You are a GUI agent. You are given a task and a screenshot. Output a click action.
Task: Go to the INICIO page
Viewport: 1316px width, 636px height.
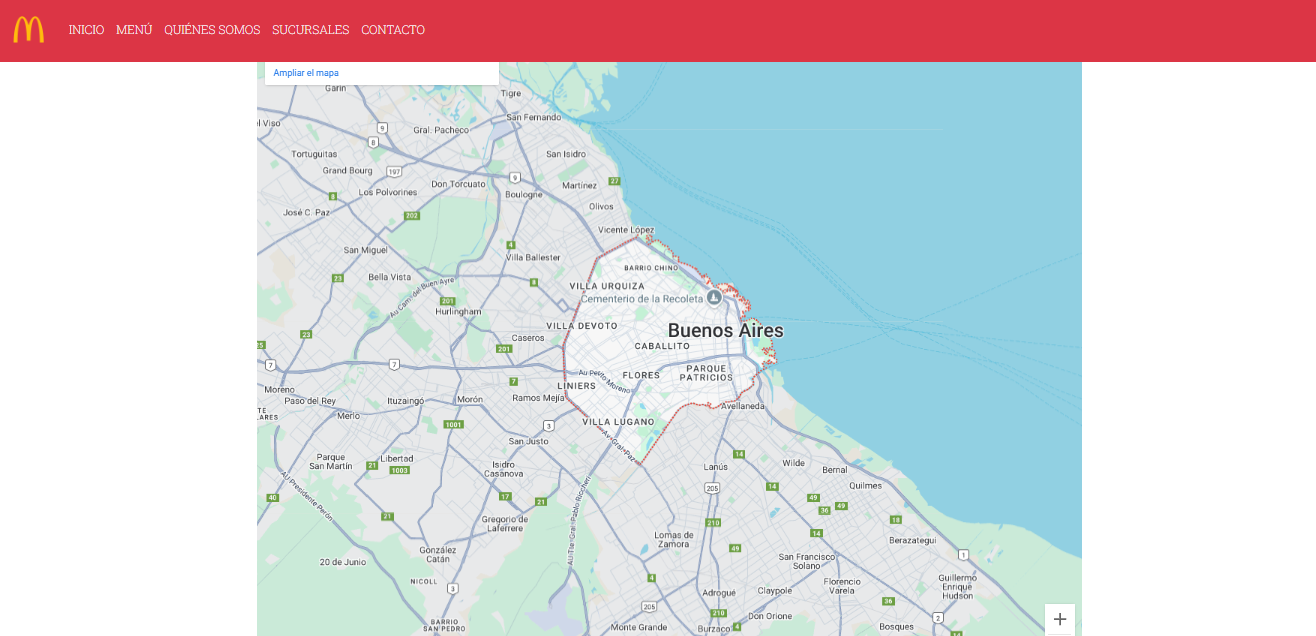(x=86, y=30)
